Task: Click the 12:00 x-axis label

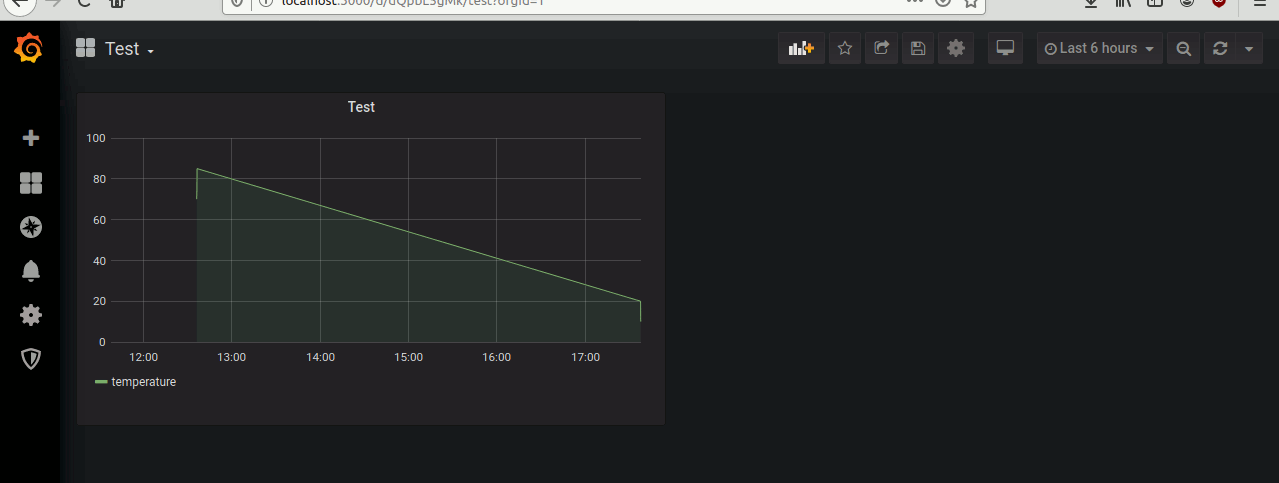Action: [x=144, y=357]
